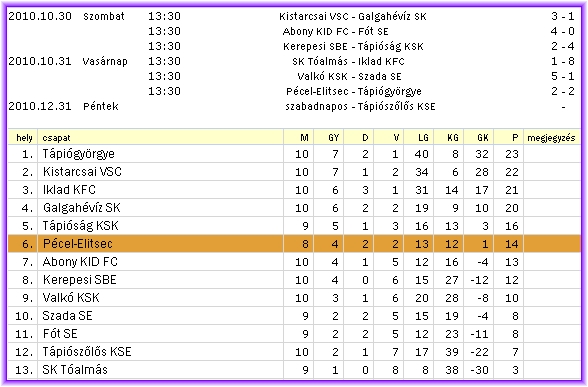Screen dimensions: 588x387
Task: Click SK Tóalmás in last place row
Action: tap(75, 370)
